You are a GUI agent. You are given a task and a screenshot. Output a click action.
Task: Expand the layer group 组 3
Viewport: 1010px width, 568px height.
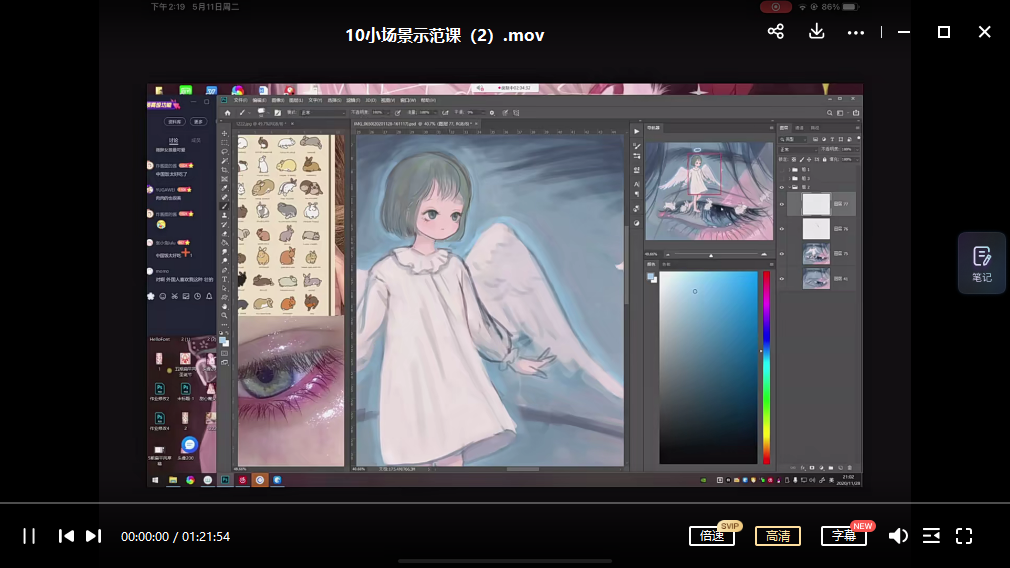click(789, 178)
